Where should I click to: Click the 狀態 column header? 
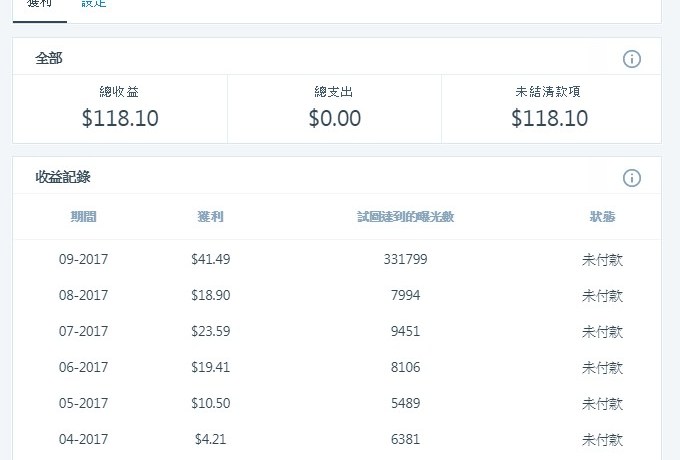[x=602, y=217]
